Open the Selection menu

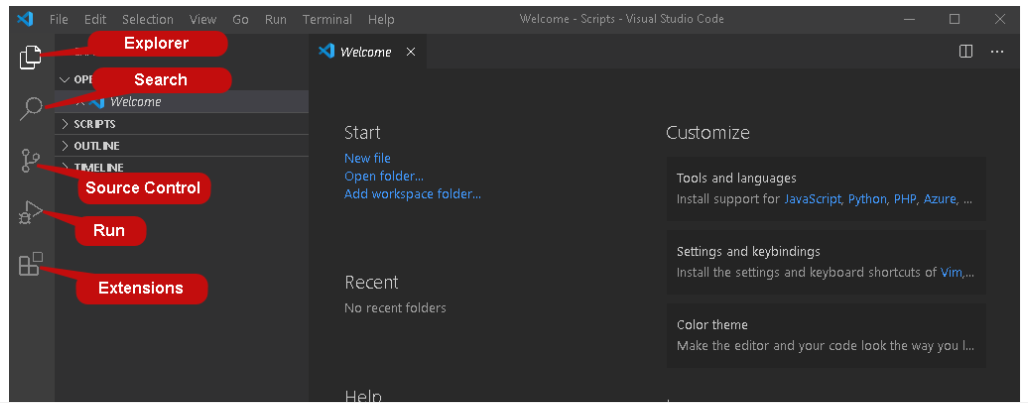(x=148, y=19)
